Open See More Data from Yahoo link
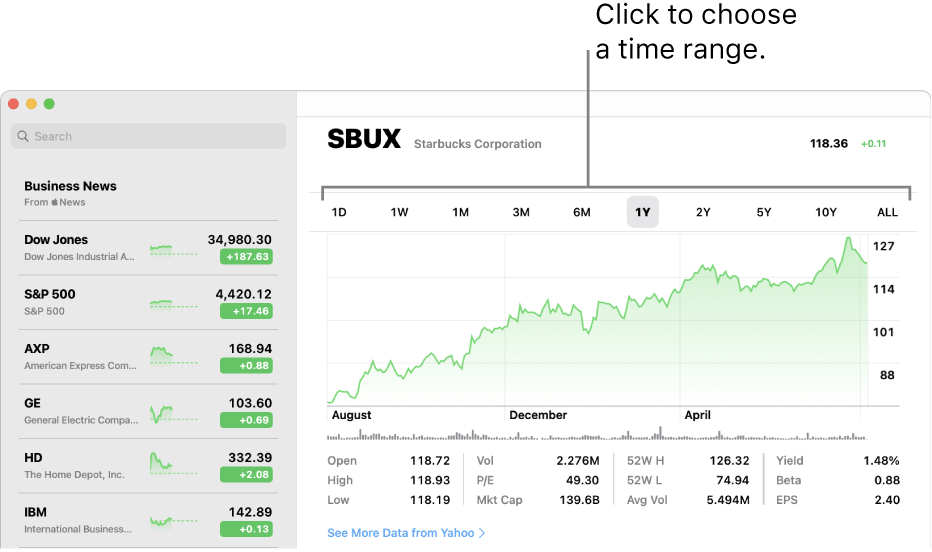932x552 pixels. (x=401, y=533)
